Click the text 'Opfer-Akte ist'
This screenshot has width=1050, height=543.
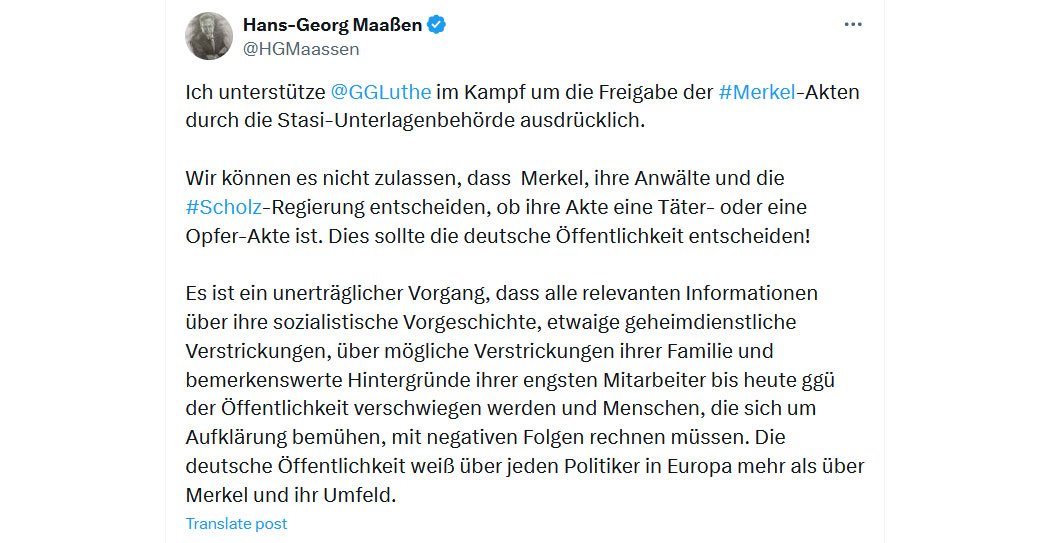(x=254, y=236)
